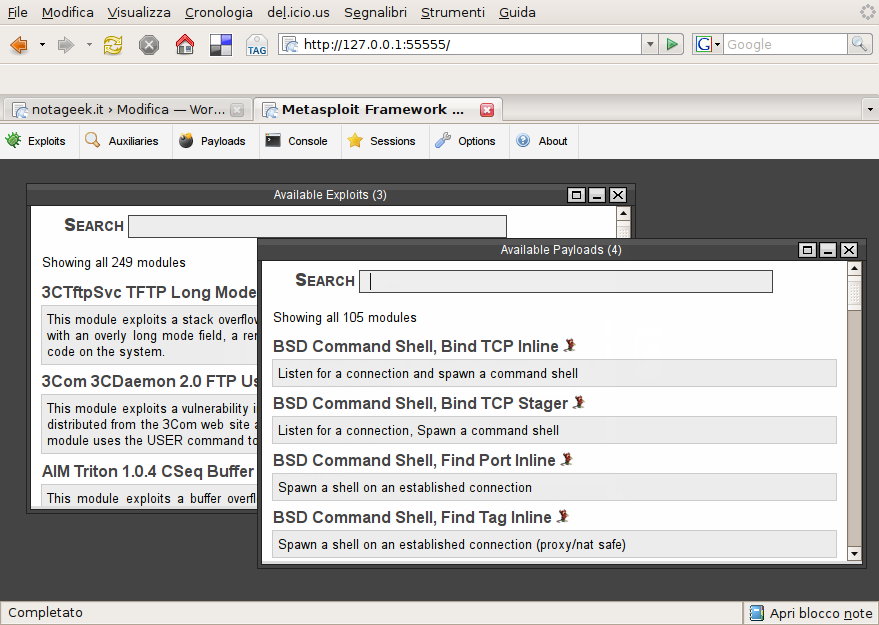879x625 pixels.
Task: Open BSD Command Shell, Find Tag Inline
Action: point(412,517)
